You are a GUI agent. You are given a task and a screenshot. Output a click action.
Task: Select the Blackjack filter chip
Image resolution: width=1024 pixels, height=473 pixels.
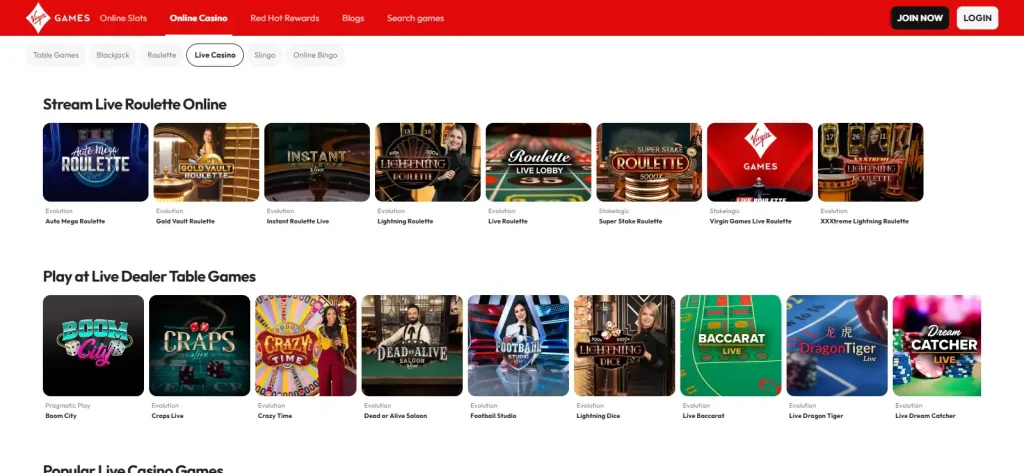tap(113, 55)
